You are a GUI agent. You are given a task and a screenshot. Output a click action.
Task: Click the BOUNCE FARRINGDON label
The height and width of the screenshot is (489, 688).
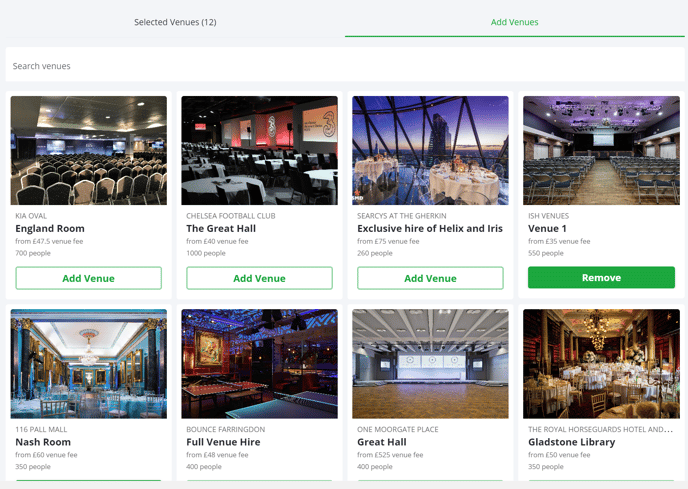pos(226,429)
